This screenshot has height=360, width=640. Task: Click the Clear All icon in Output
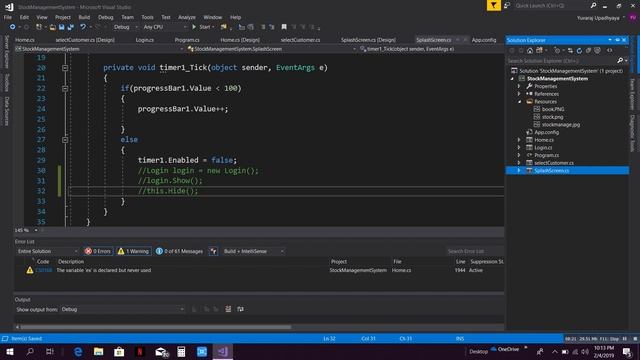(x=228, y=309)
